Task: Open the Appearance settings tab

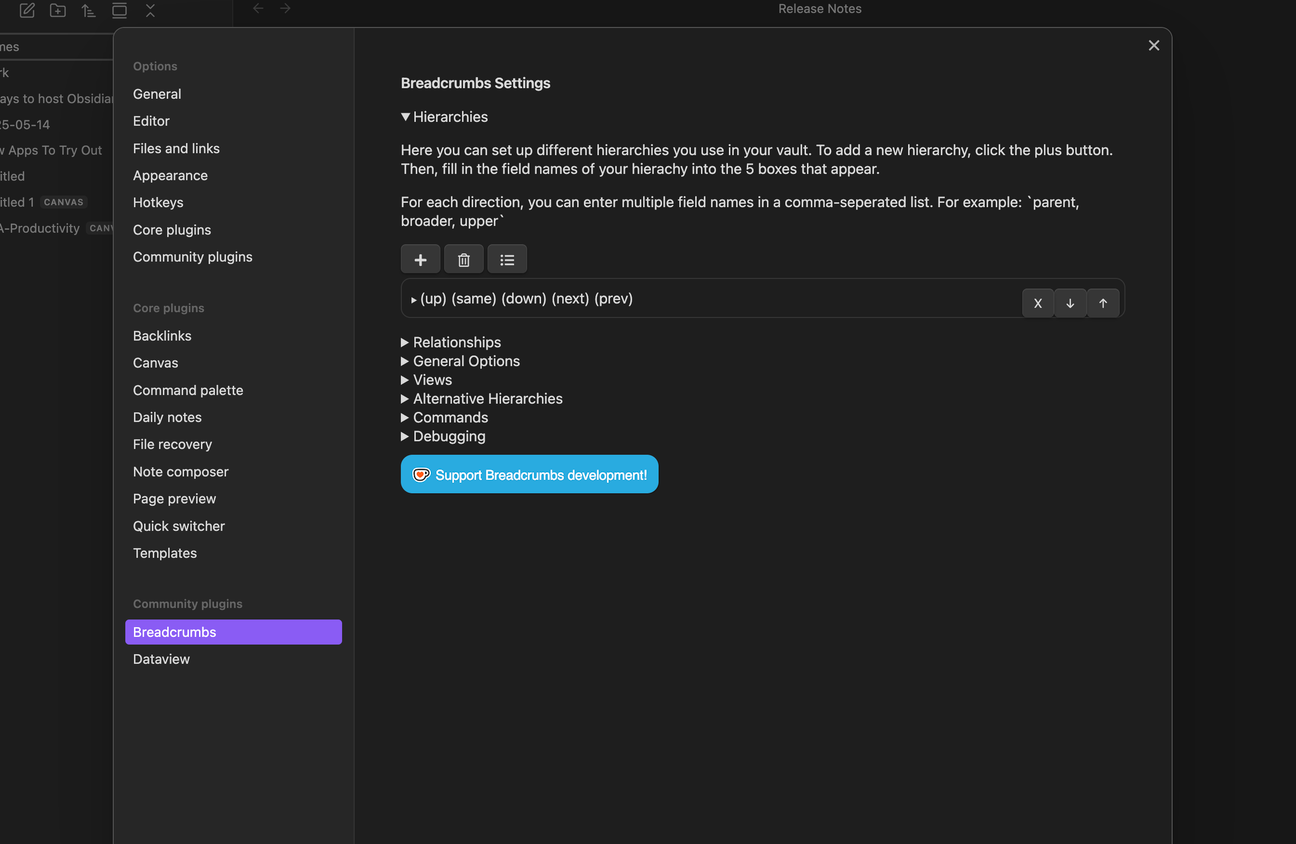Action: click(170, 175)
